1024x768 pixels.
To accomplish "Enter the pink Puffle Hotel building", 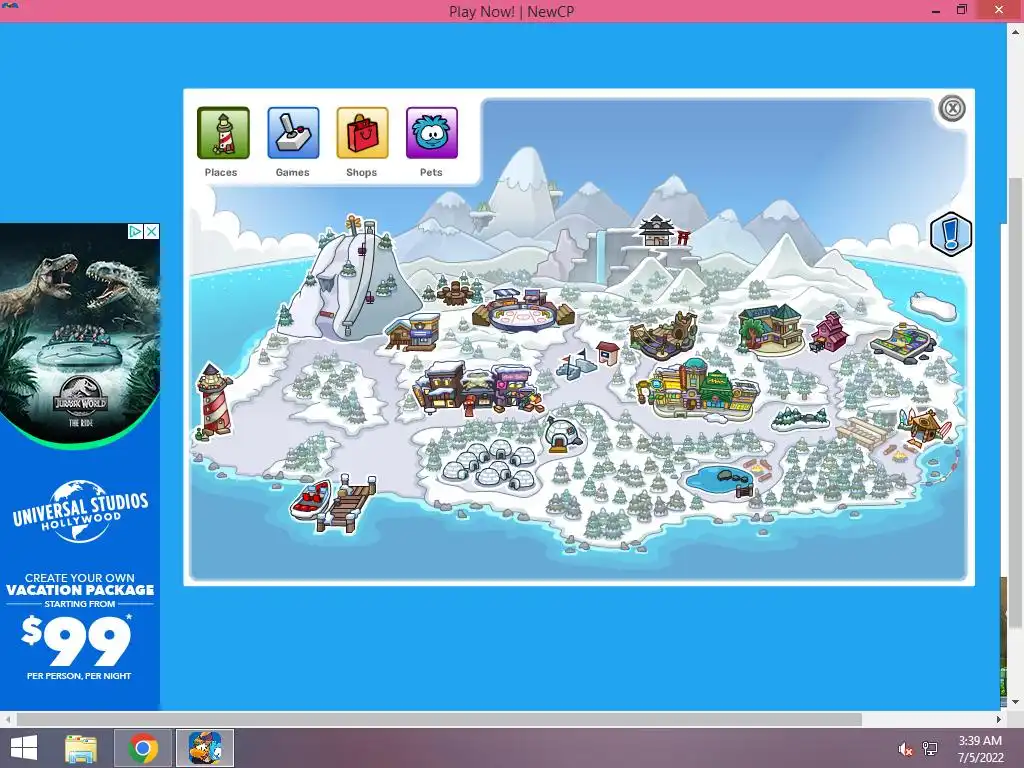I will click(829, 331).
